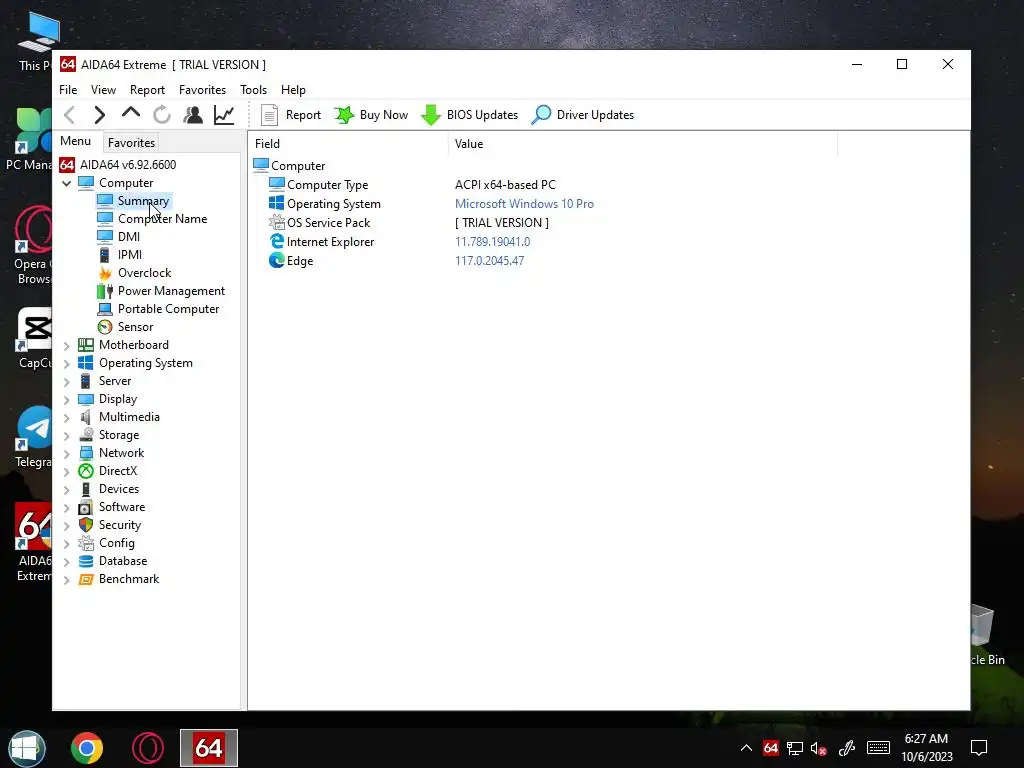Open the notification center icon
Screen dimensions: 1024x768
978,748
